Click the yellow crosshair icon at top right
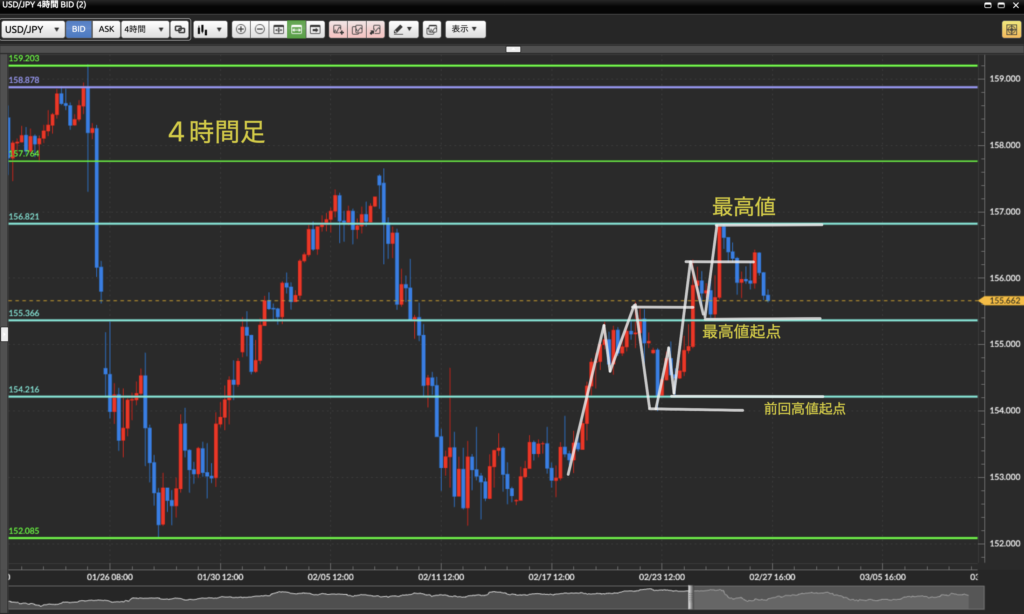The image size is (1024, 614). coord(1010,30)
